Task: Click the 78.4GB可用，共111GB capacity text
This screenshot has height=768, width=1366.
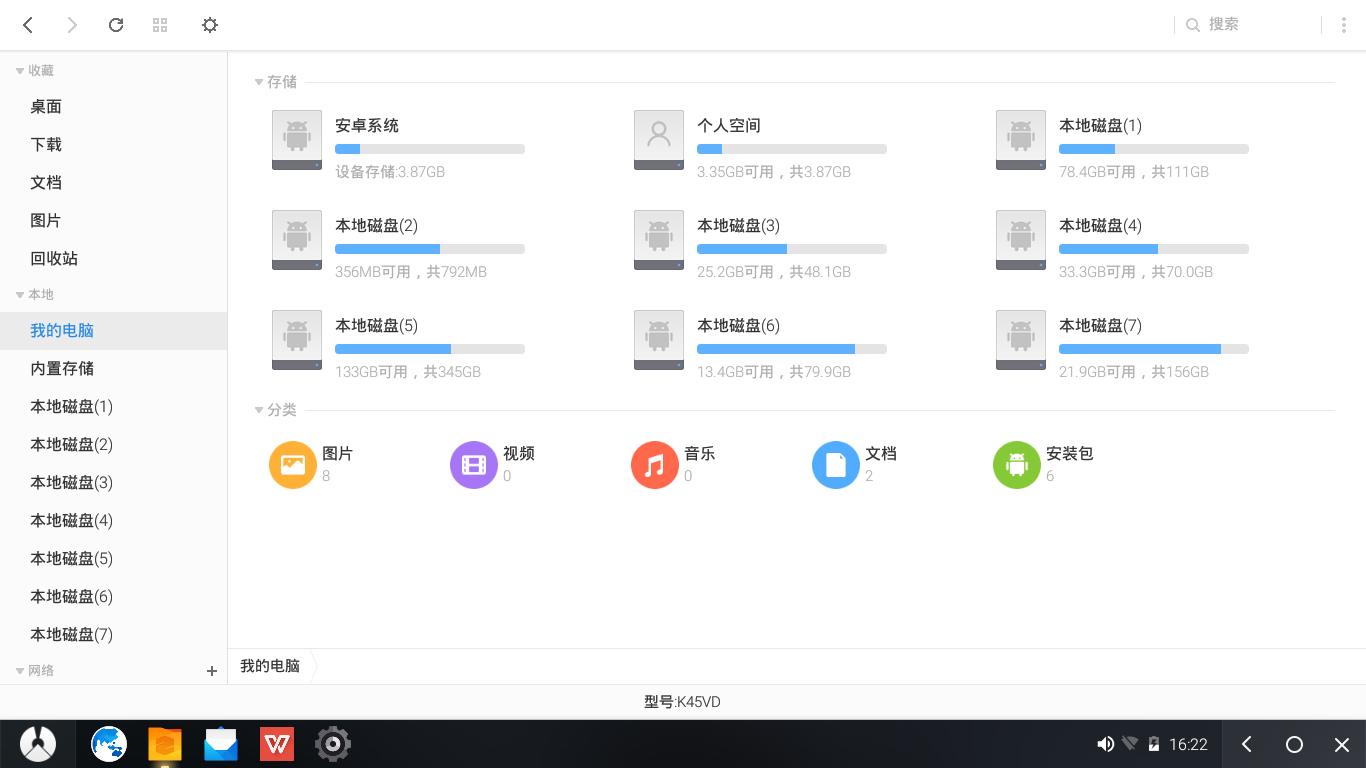Action: [1134, 172]
